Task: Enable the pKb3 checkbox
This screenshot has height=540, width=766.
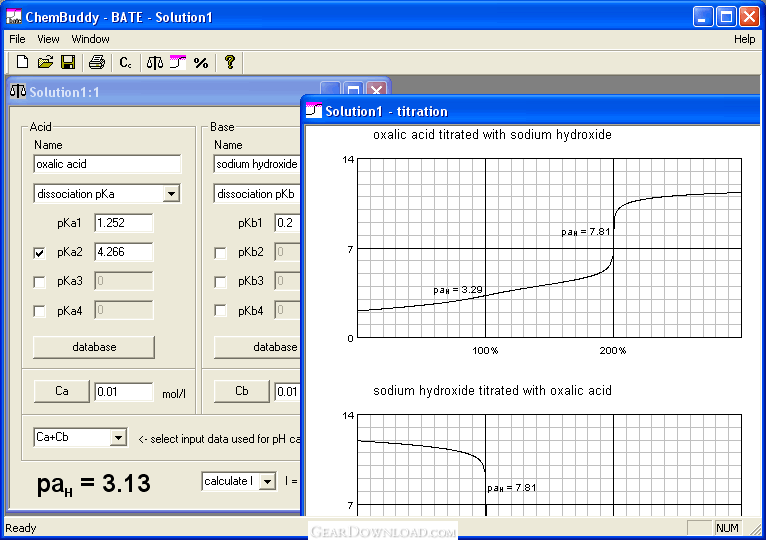Action: [x=220, y=282]
